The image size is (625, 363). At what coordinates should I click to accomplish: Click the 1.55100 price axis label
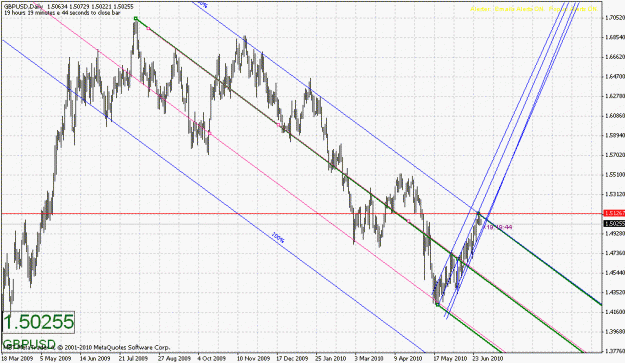coord(615,175)
